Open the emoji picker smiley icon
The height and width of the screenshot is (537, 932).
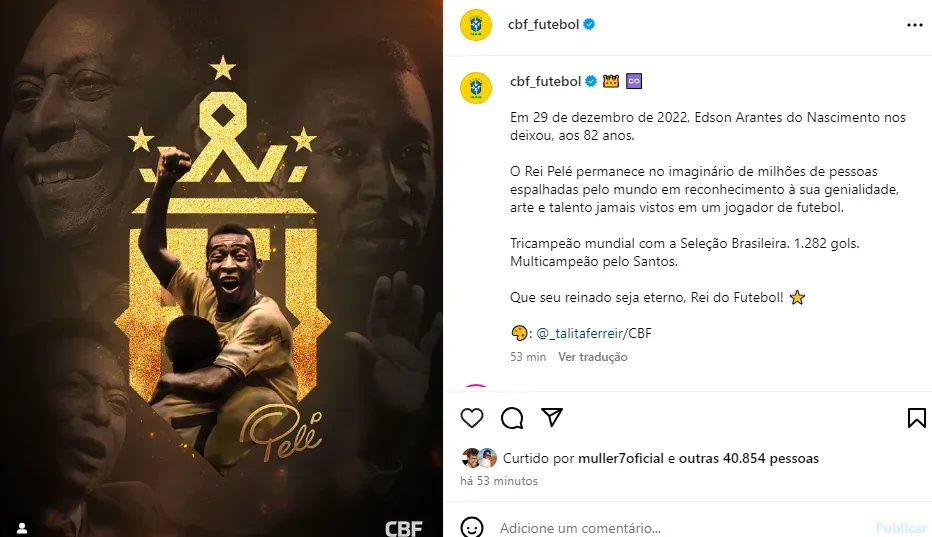tap(472, 527)
